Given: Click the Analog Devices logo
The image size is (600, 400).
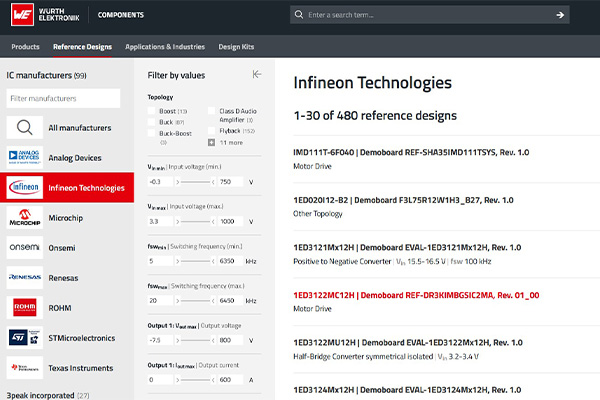Looking at the screenshot, I should click(24, 157).
